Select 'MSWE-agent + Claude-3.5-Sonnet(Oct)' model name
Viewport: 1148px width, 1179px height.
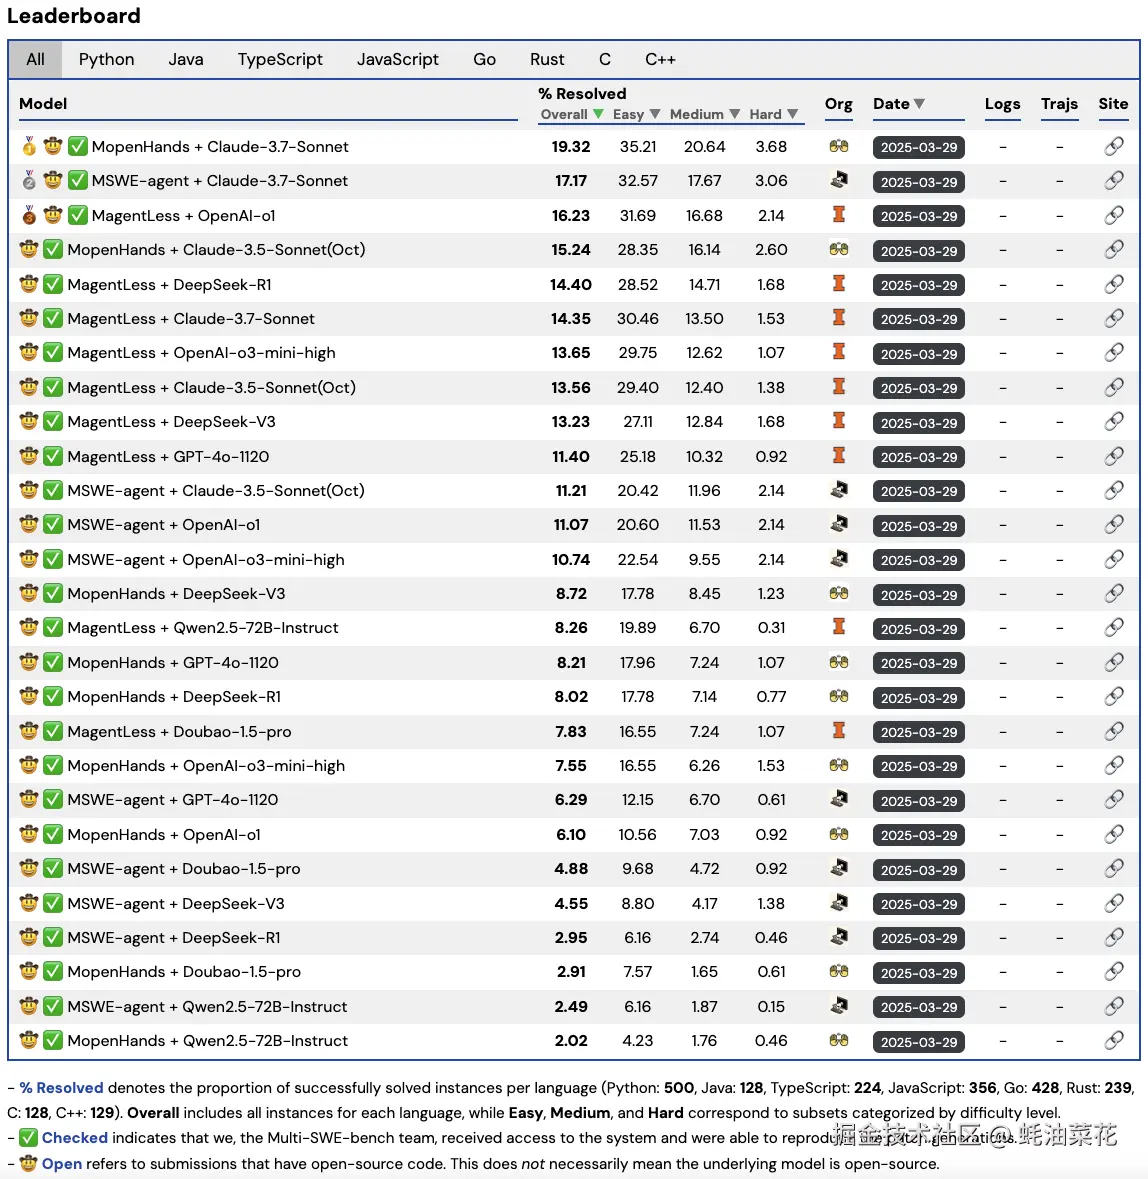tap(216, 490)
